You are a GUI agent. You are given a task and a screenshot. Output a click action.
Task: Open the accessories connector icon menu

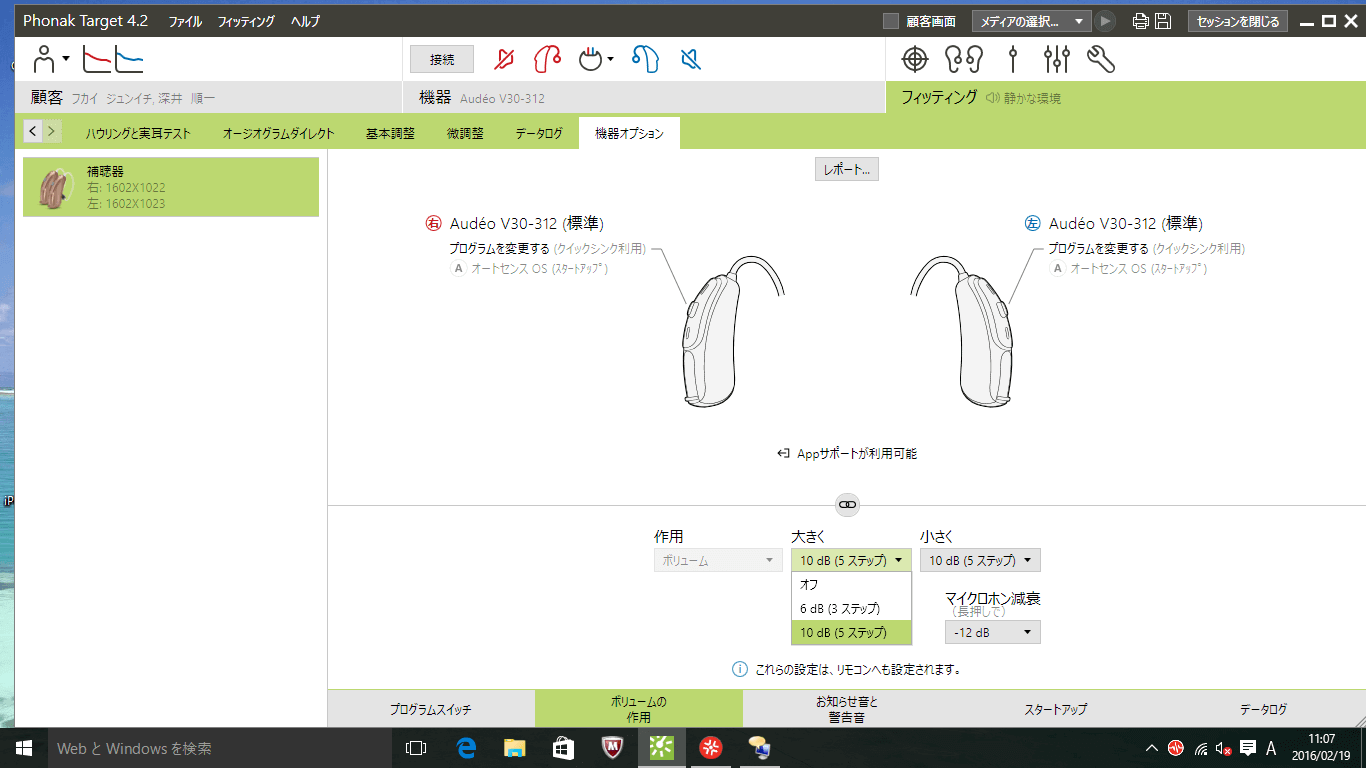click(596, 60)
